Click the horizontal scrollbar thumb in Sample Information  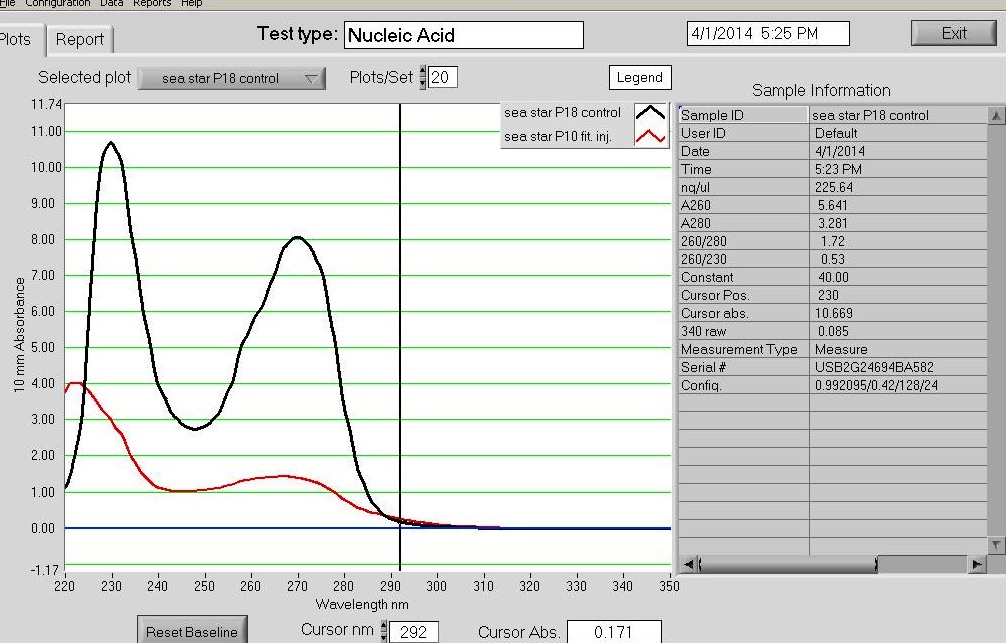[788, 565]
